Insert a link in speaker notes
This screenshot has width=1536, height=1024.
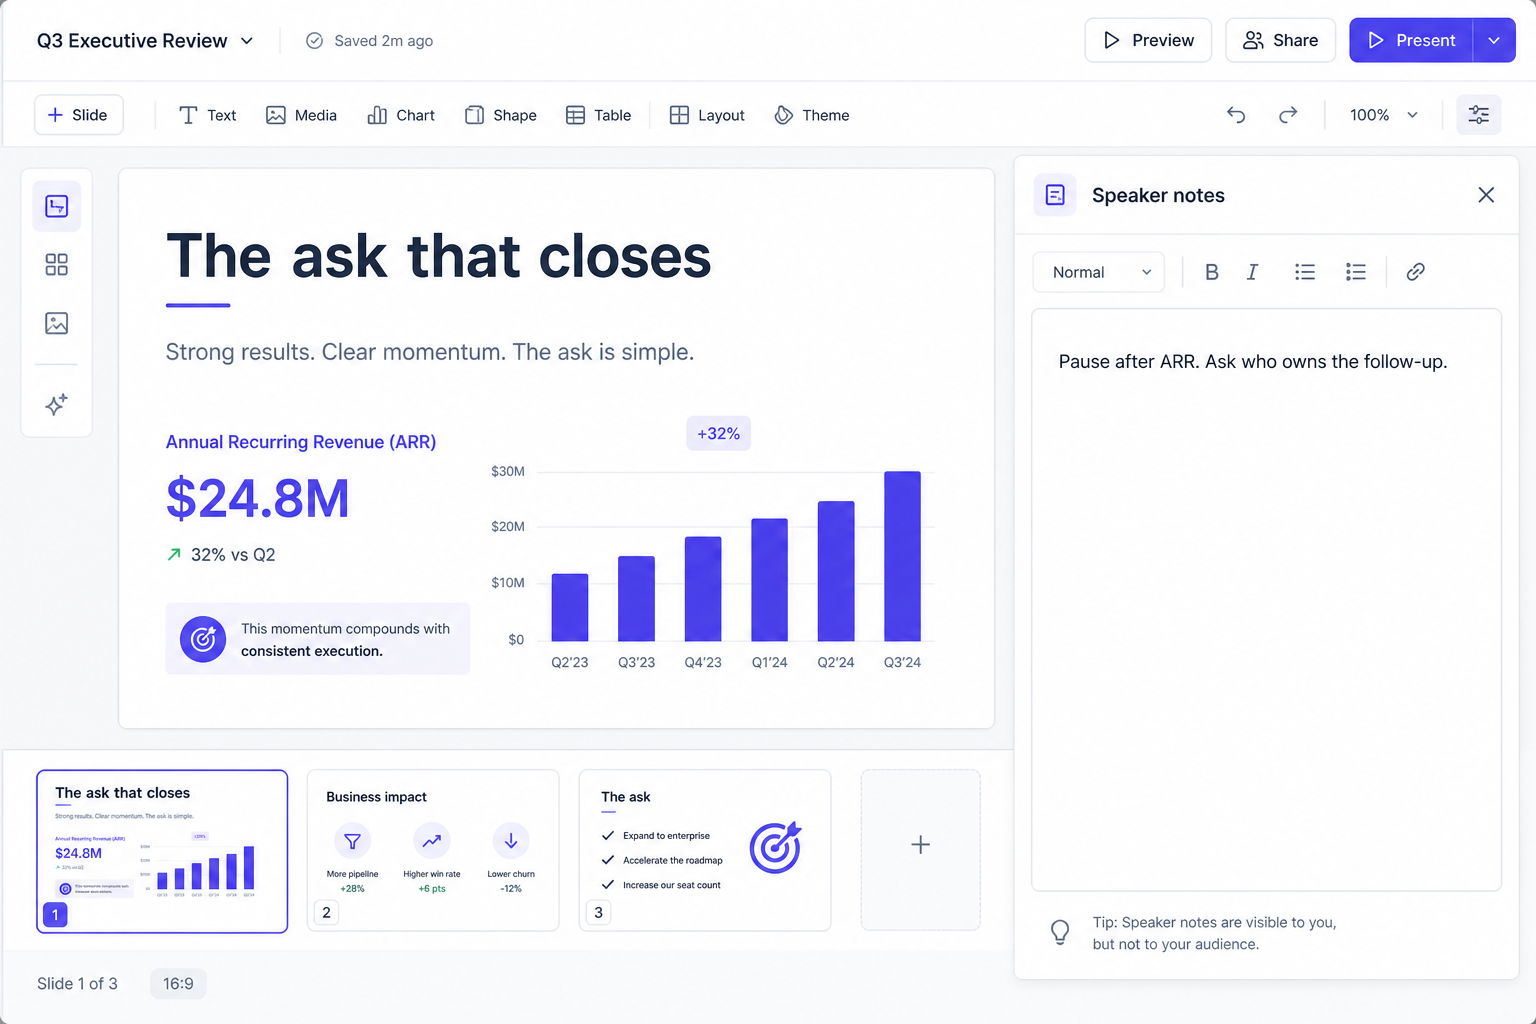pos(1415,272)
